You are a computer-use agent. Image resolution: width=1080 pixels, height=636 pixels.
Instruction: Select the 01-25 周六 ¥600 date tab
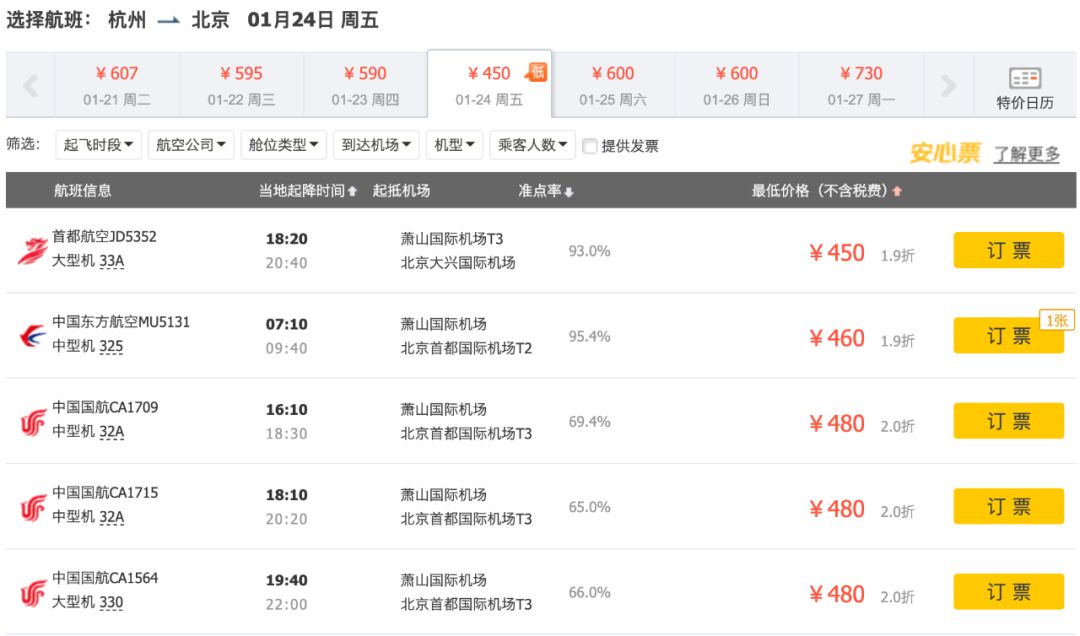click(613, 86)
